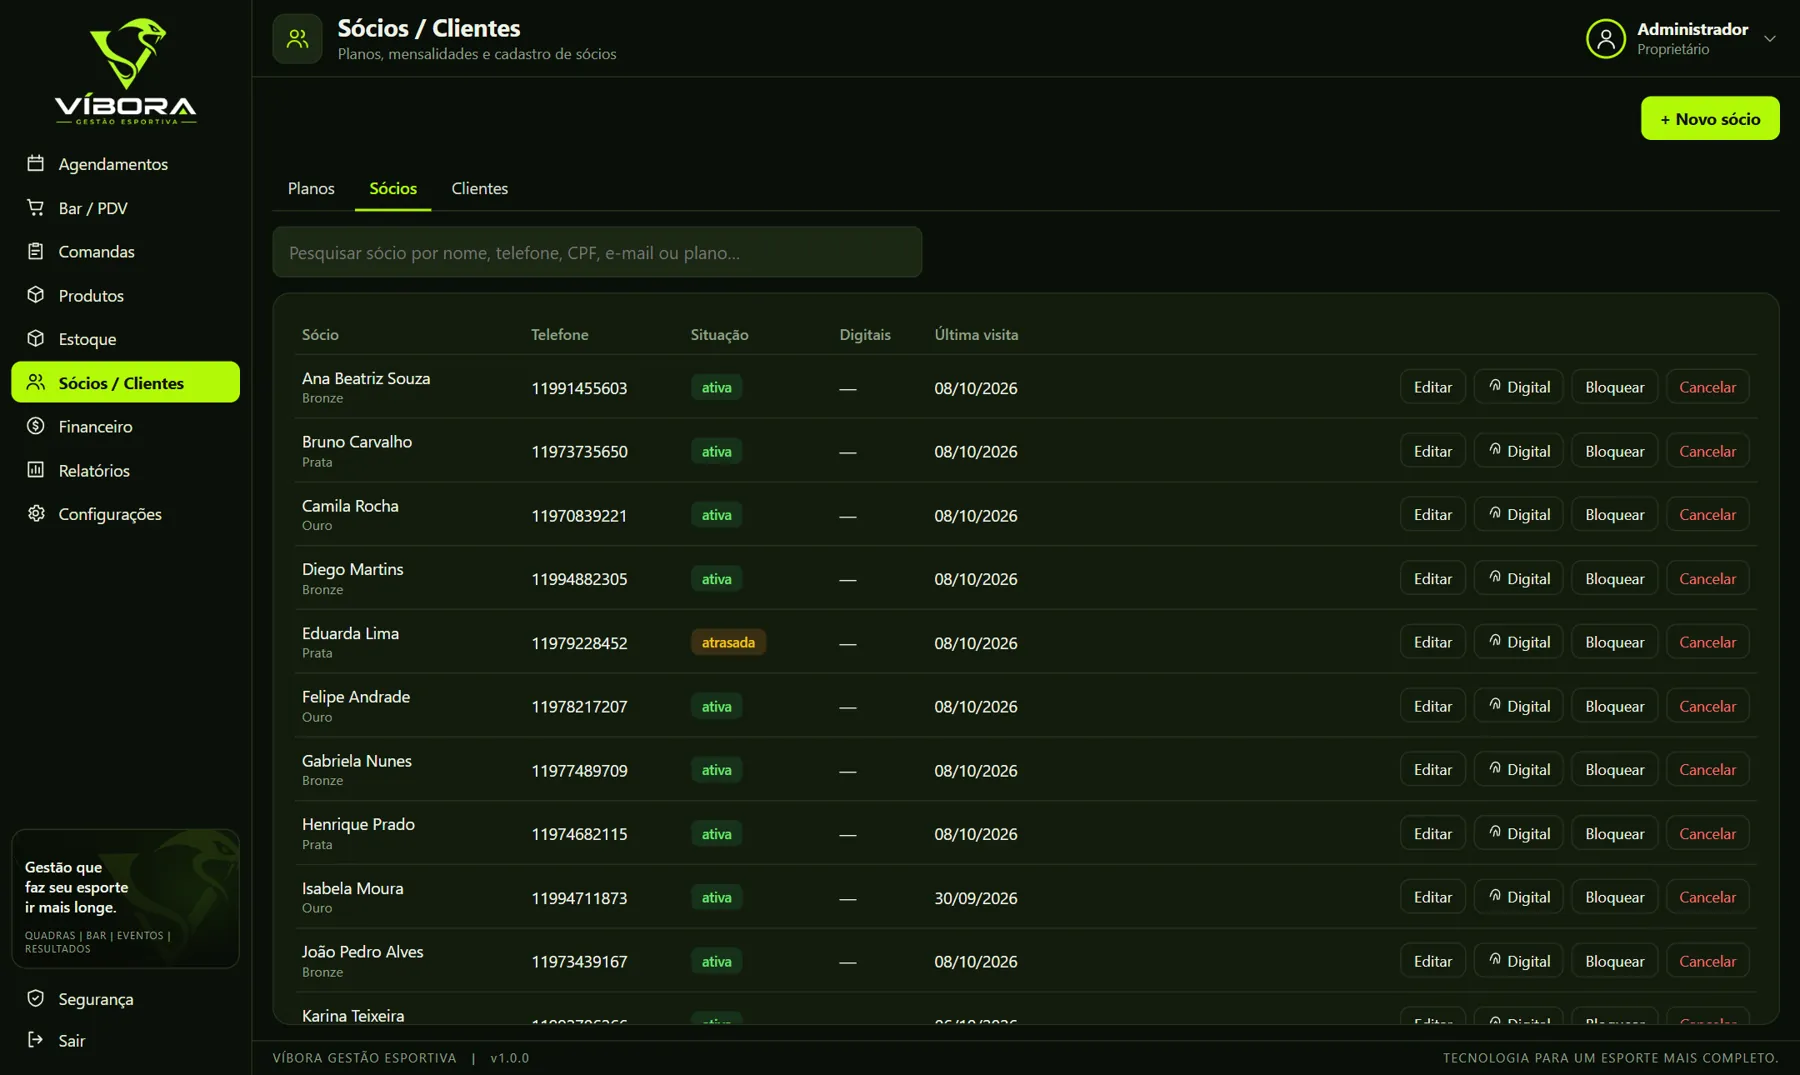Click Bloquear for Gabriela Nunes
The image size is (1800, 1075).
[1614, 770]
